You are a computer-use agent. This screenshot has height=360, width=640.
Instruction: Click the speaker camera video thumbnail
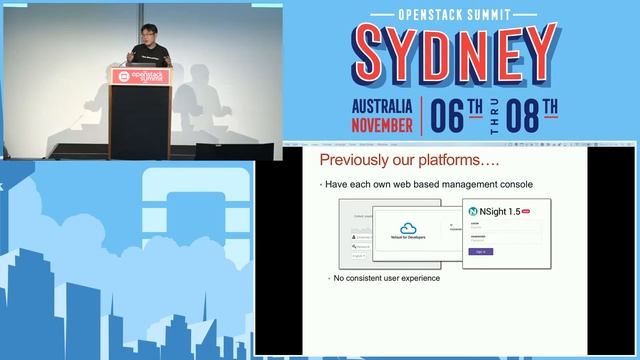(143, 82)
